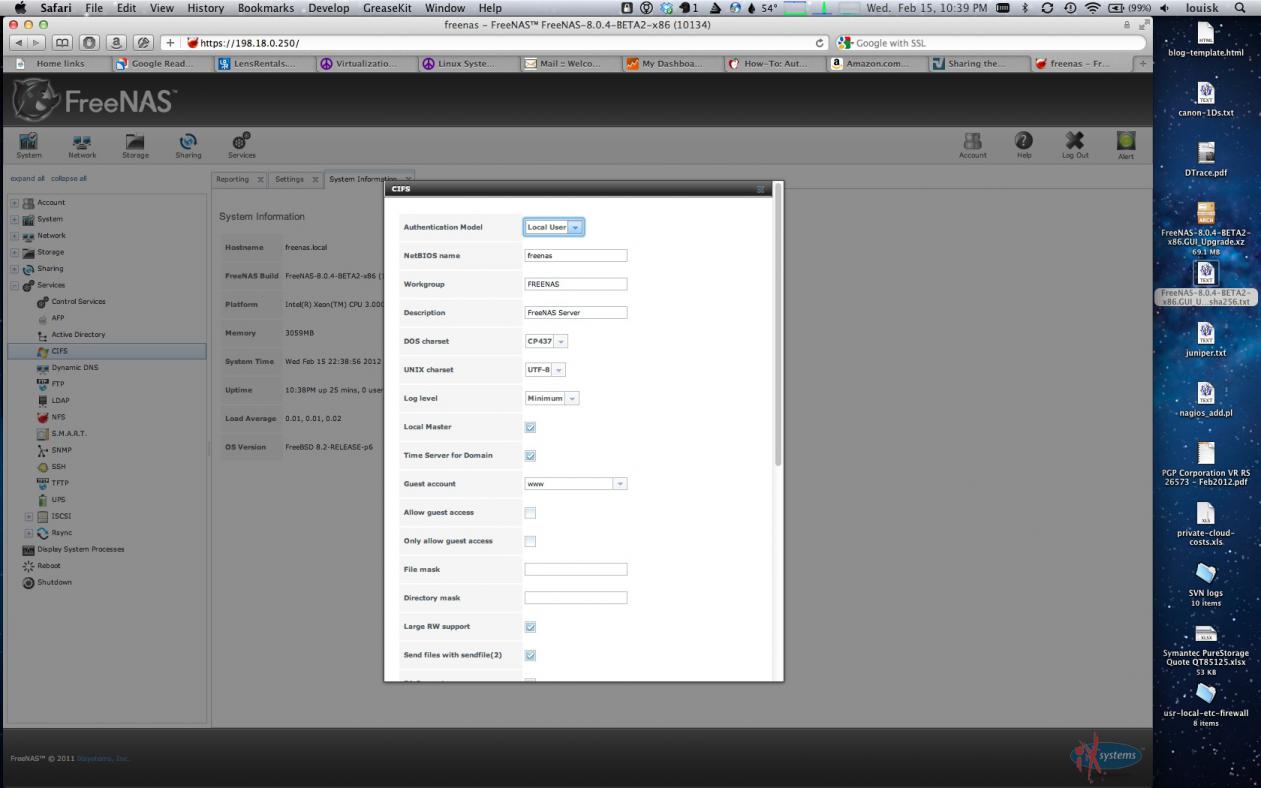Collapse Services tree node
Viewport: 1261px width, 788px height.
[14, 285]
